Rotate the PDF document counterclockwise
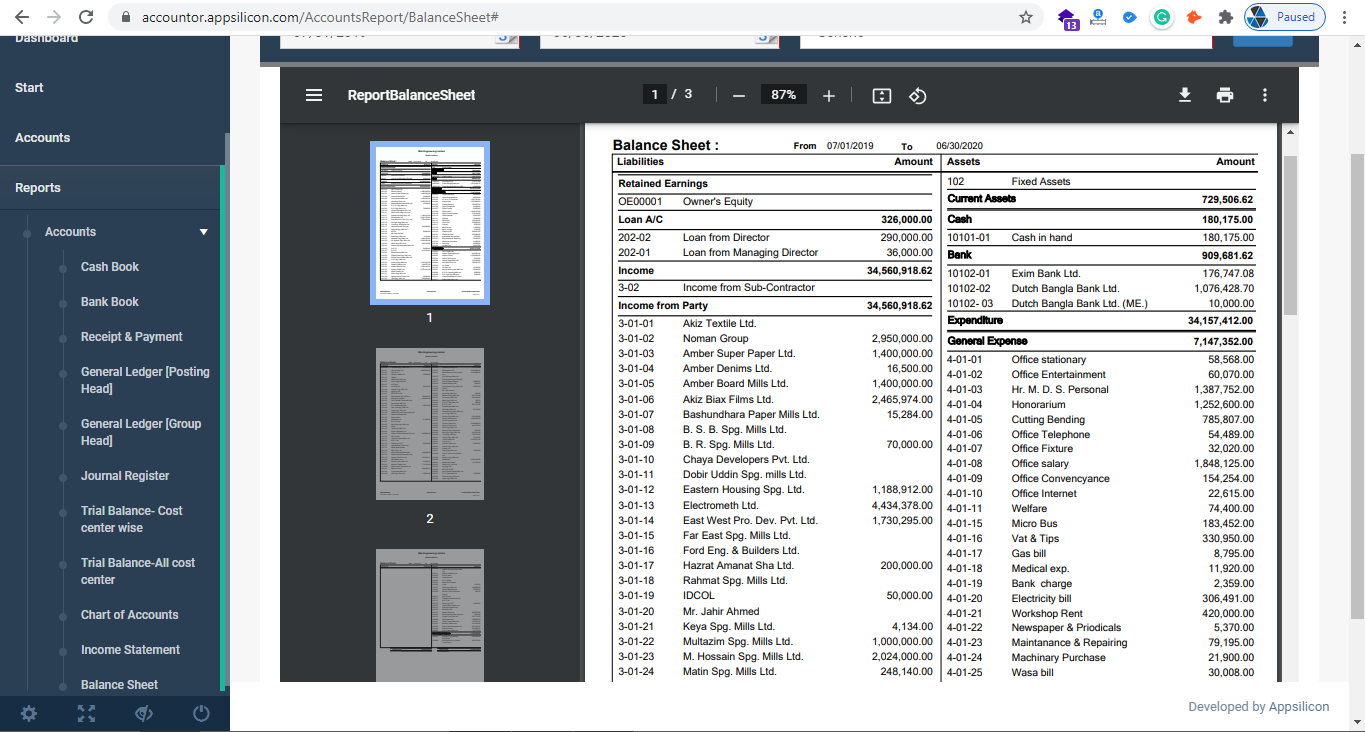The width and height of the screenshot is (1365, 732). tap(917, 95)
